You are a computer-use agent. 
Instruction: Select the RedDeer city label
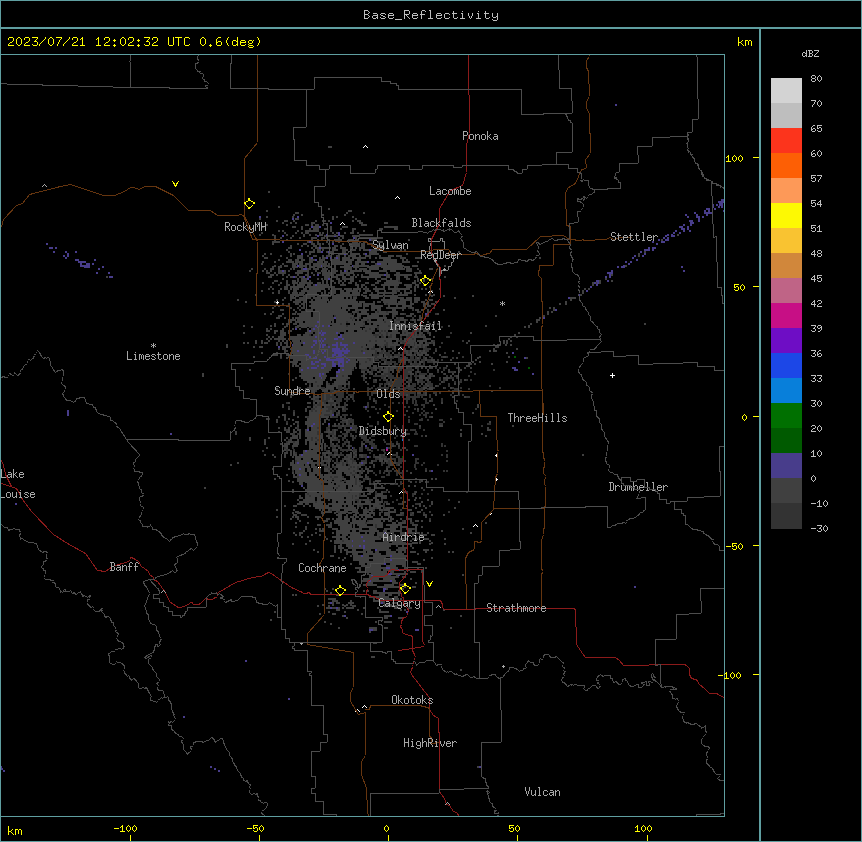(x=440, y=255)
